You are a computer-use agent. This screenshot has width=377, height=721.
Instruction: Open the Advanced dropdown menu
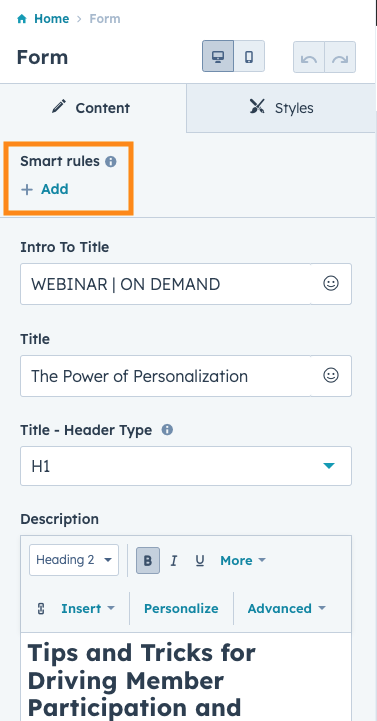(x=286, y=608)
